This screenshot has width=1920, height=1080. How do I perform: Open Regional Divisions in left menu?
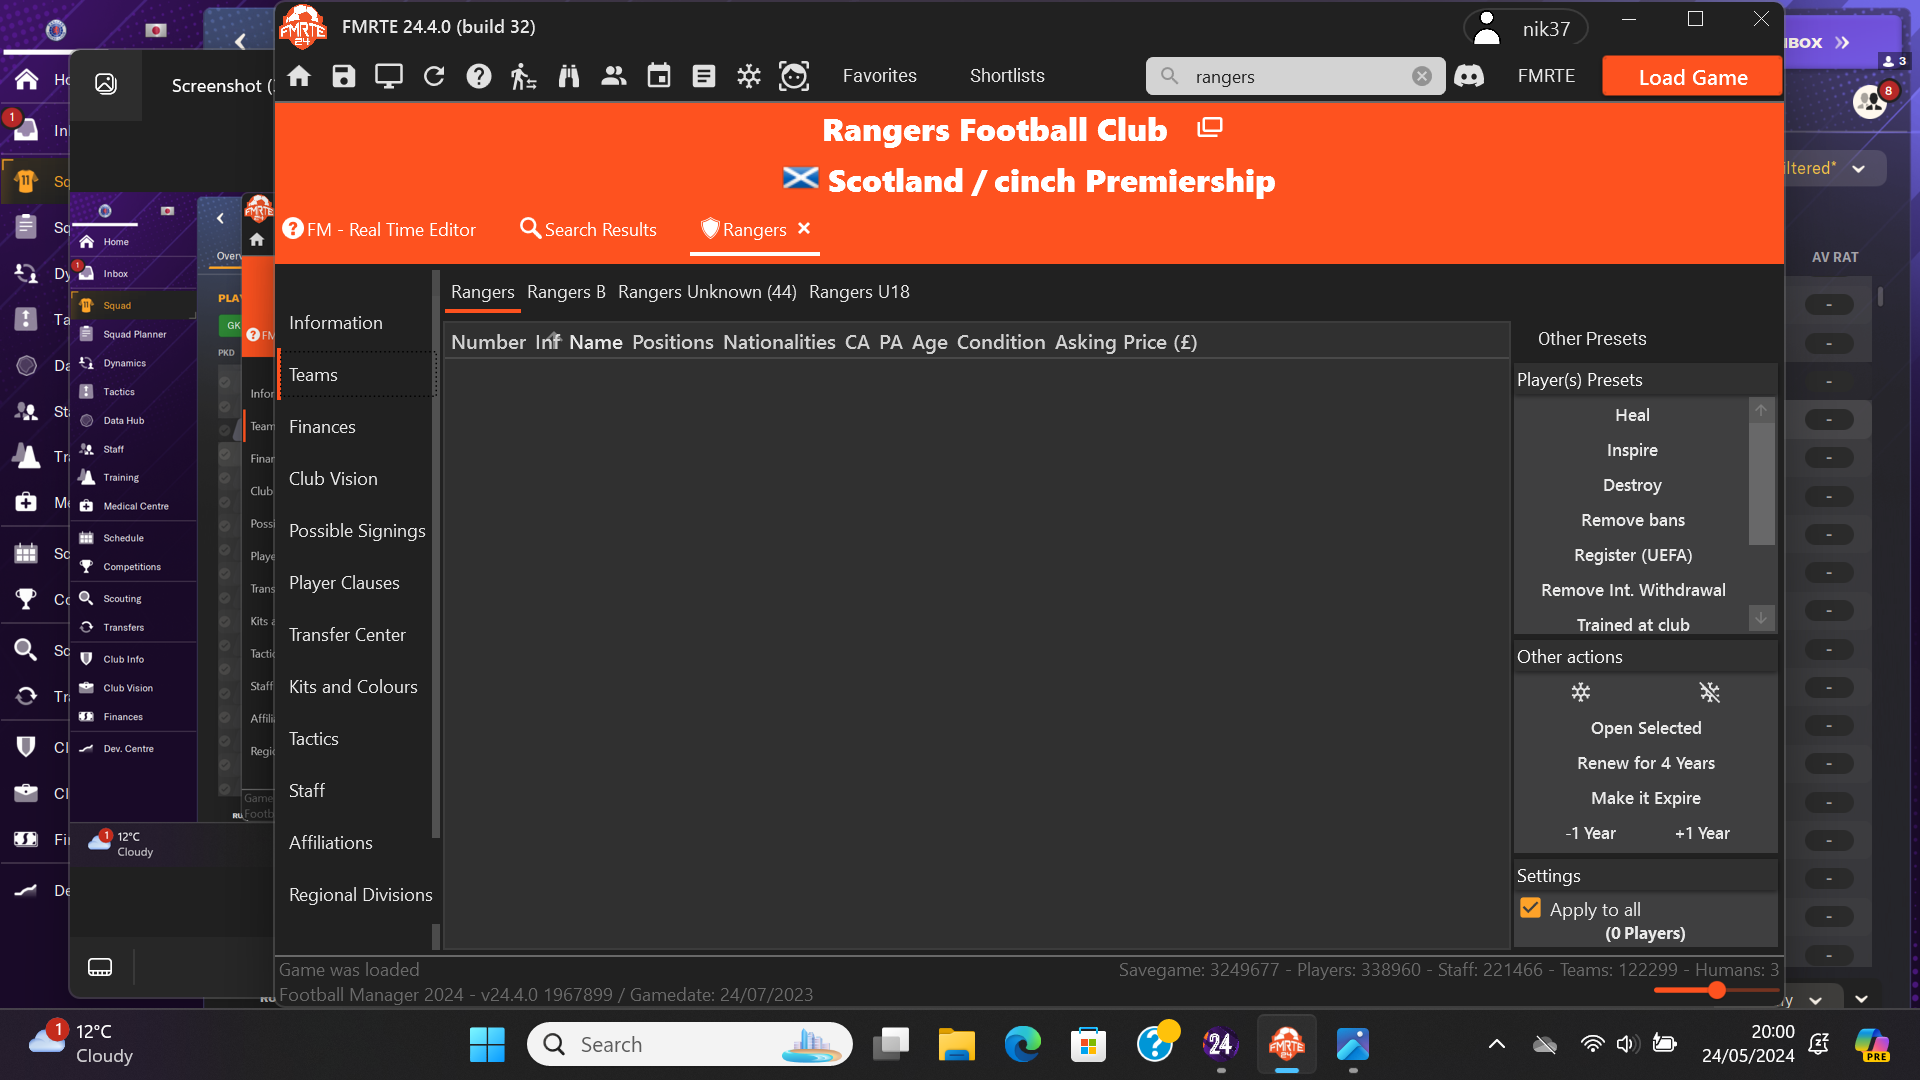360,895
